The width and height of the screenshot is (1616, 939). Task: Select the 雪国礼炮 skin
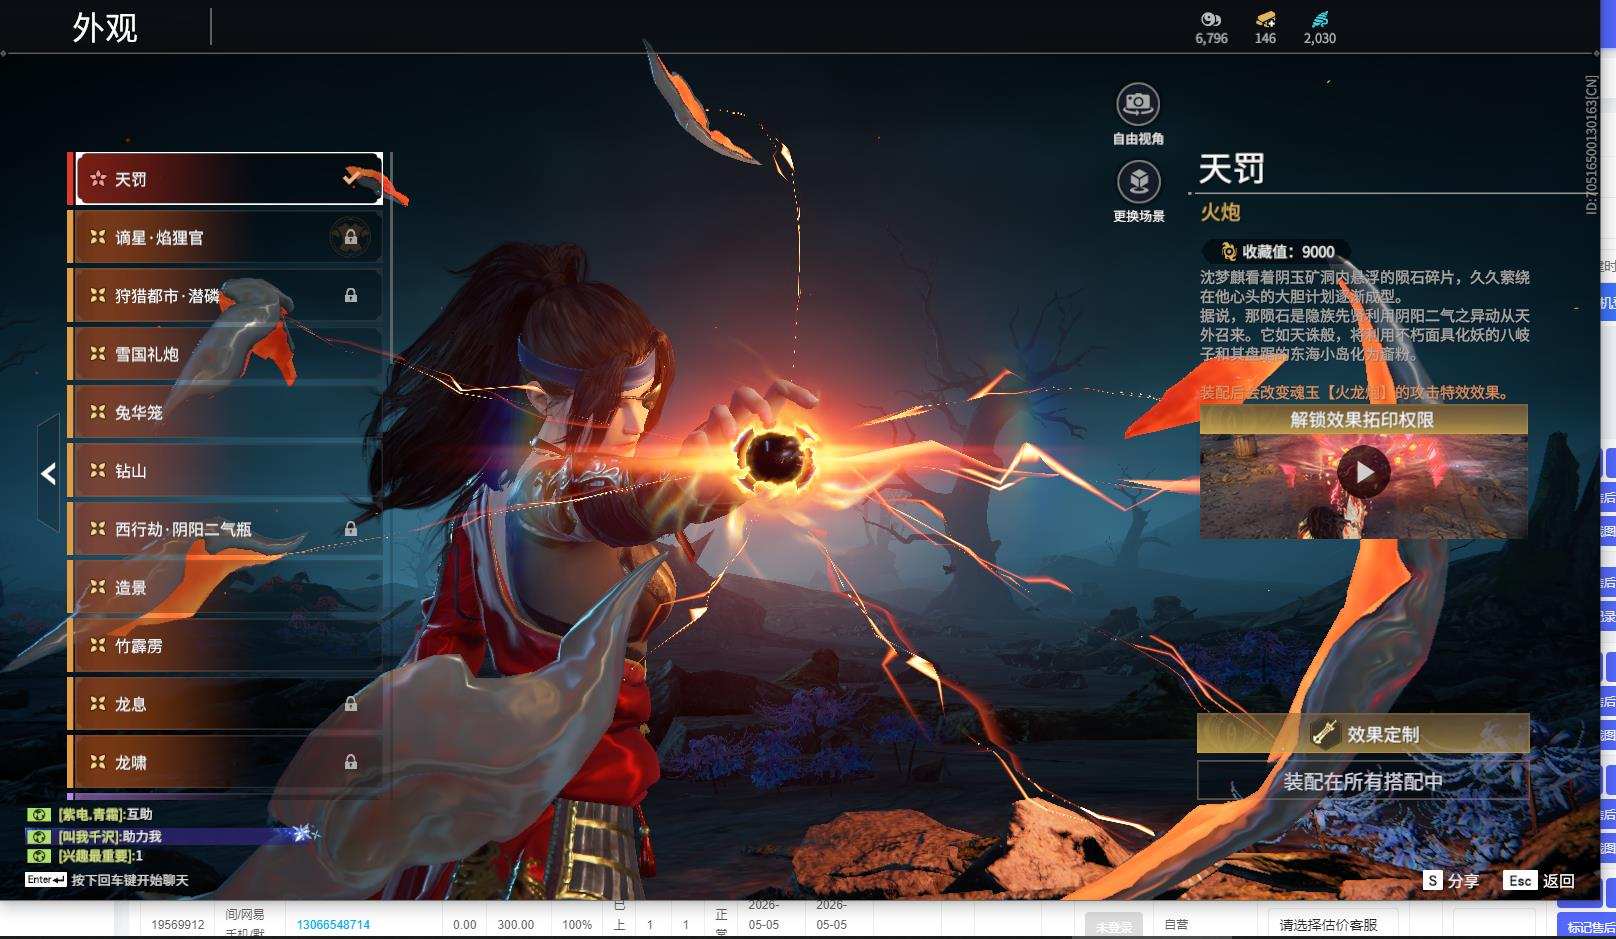coord(226,354)
